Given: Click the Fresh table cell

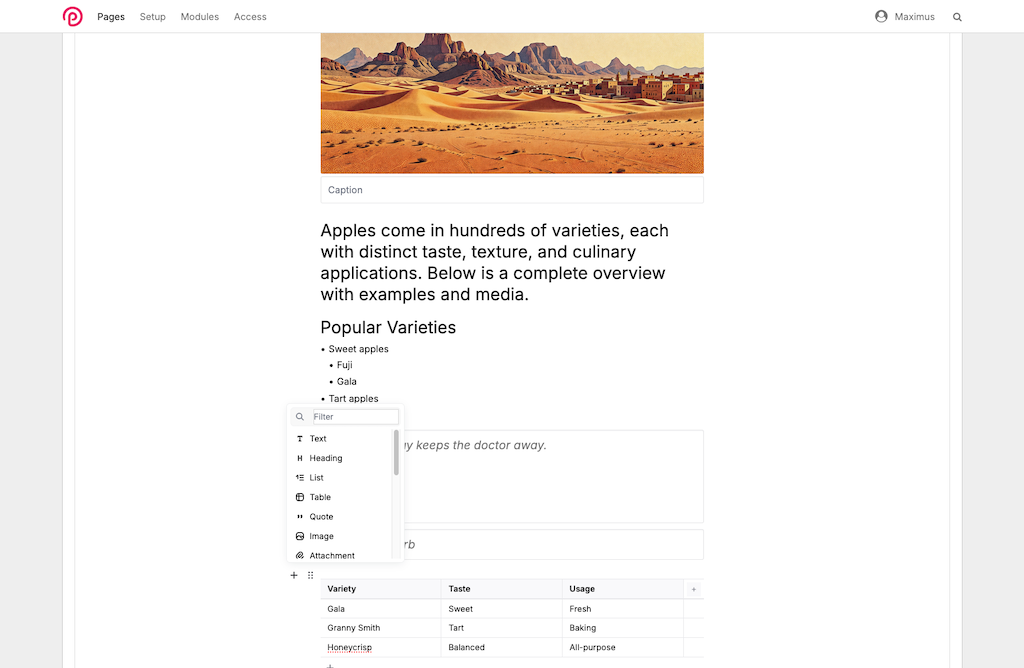Looking at the screenshot, I should coord(622,609).
